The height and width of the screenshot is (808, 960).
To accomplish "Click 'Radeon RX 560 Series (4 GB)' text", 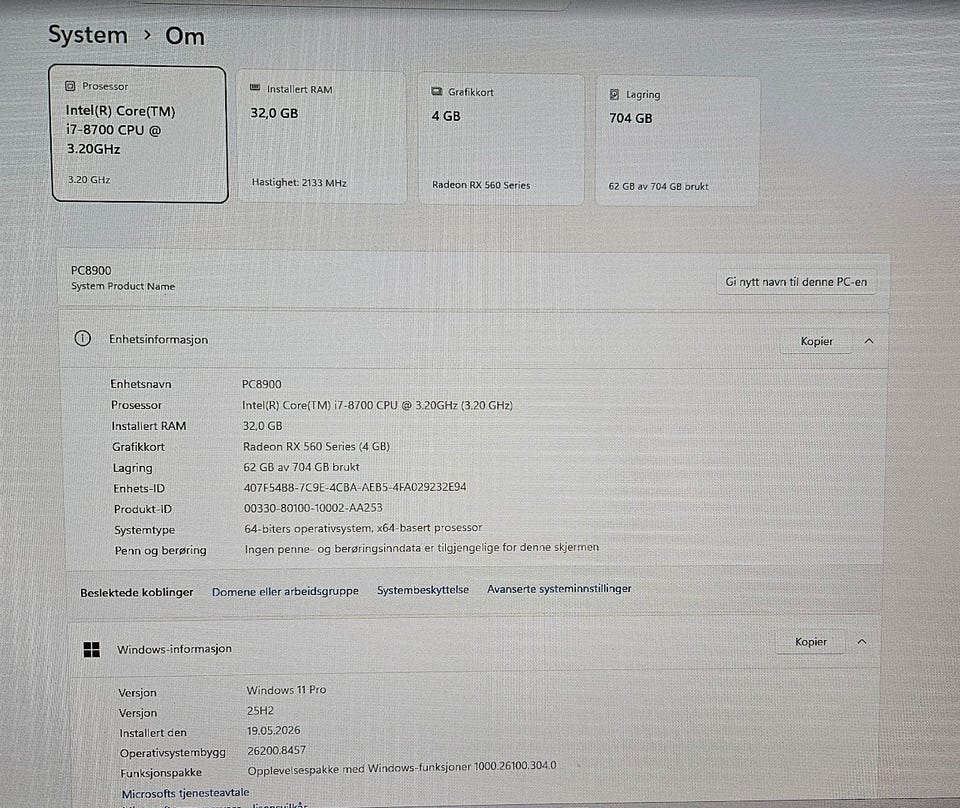I will pyautogui.click(x=317, y=446).
